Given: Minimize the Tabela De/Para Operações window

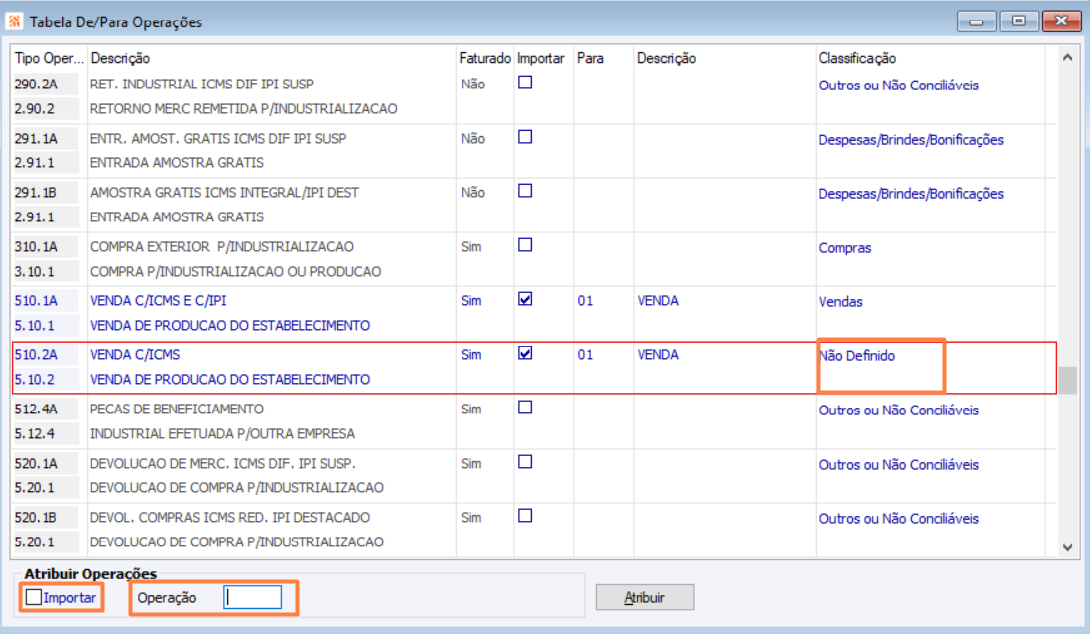Looking at the screenshot, I should [x=976, y=22].
